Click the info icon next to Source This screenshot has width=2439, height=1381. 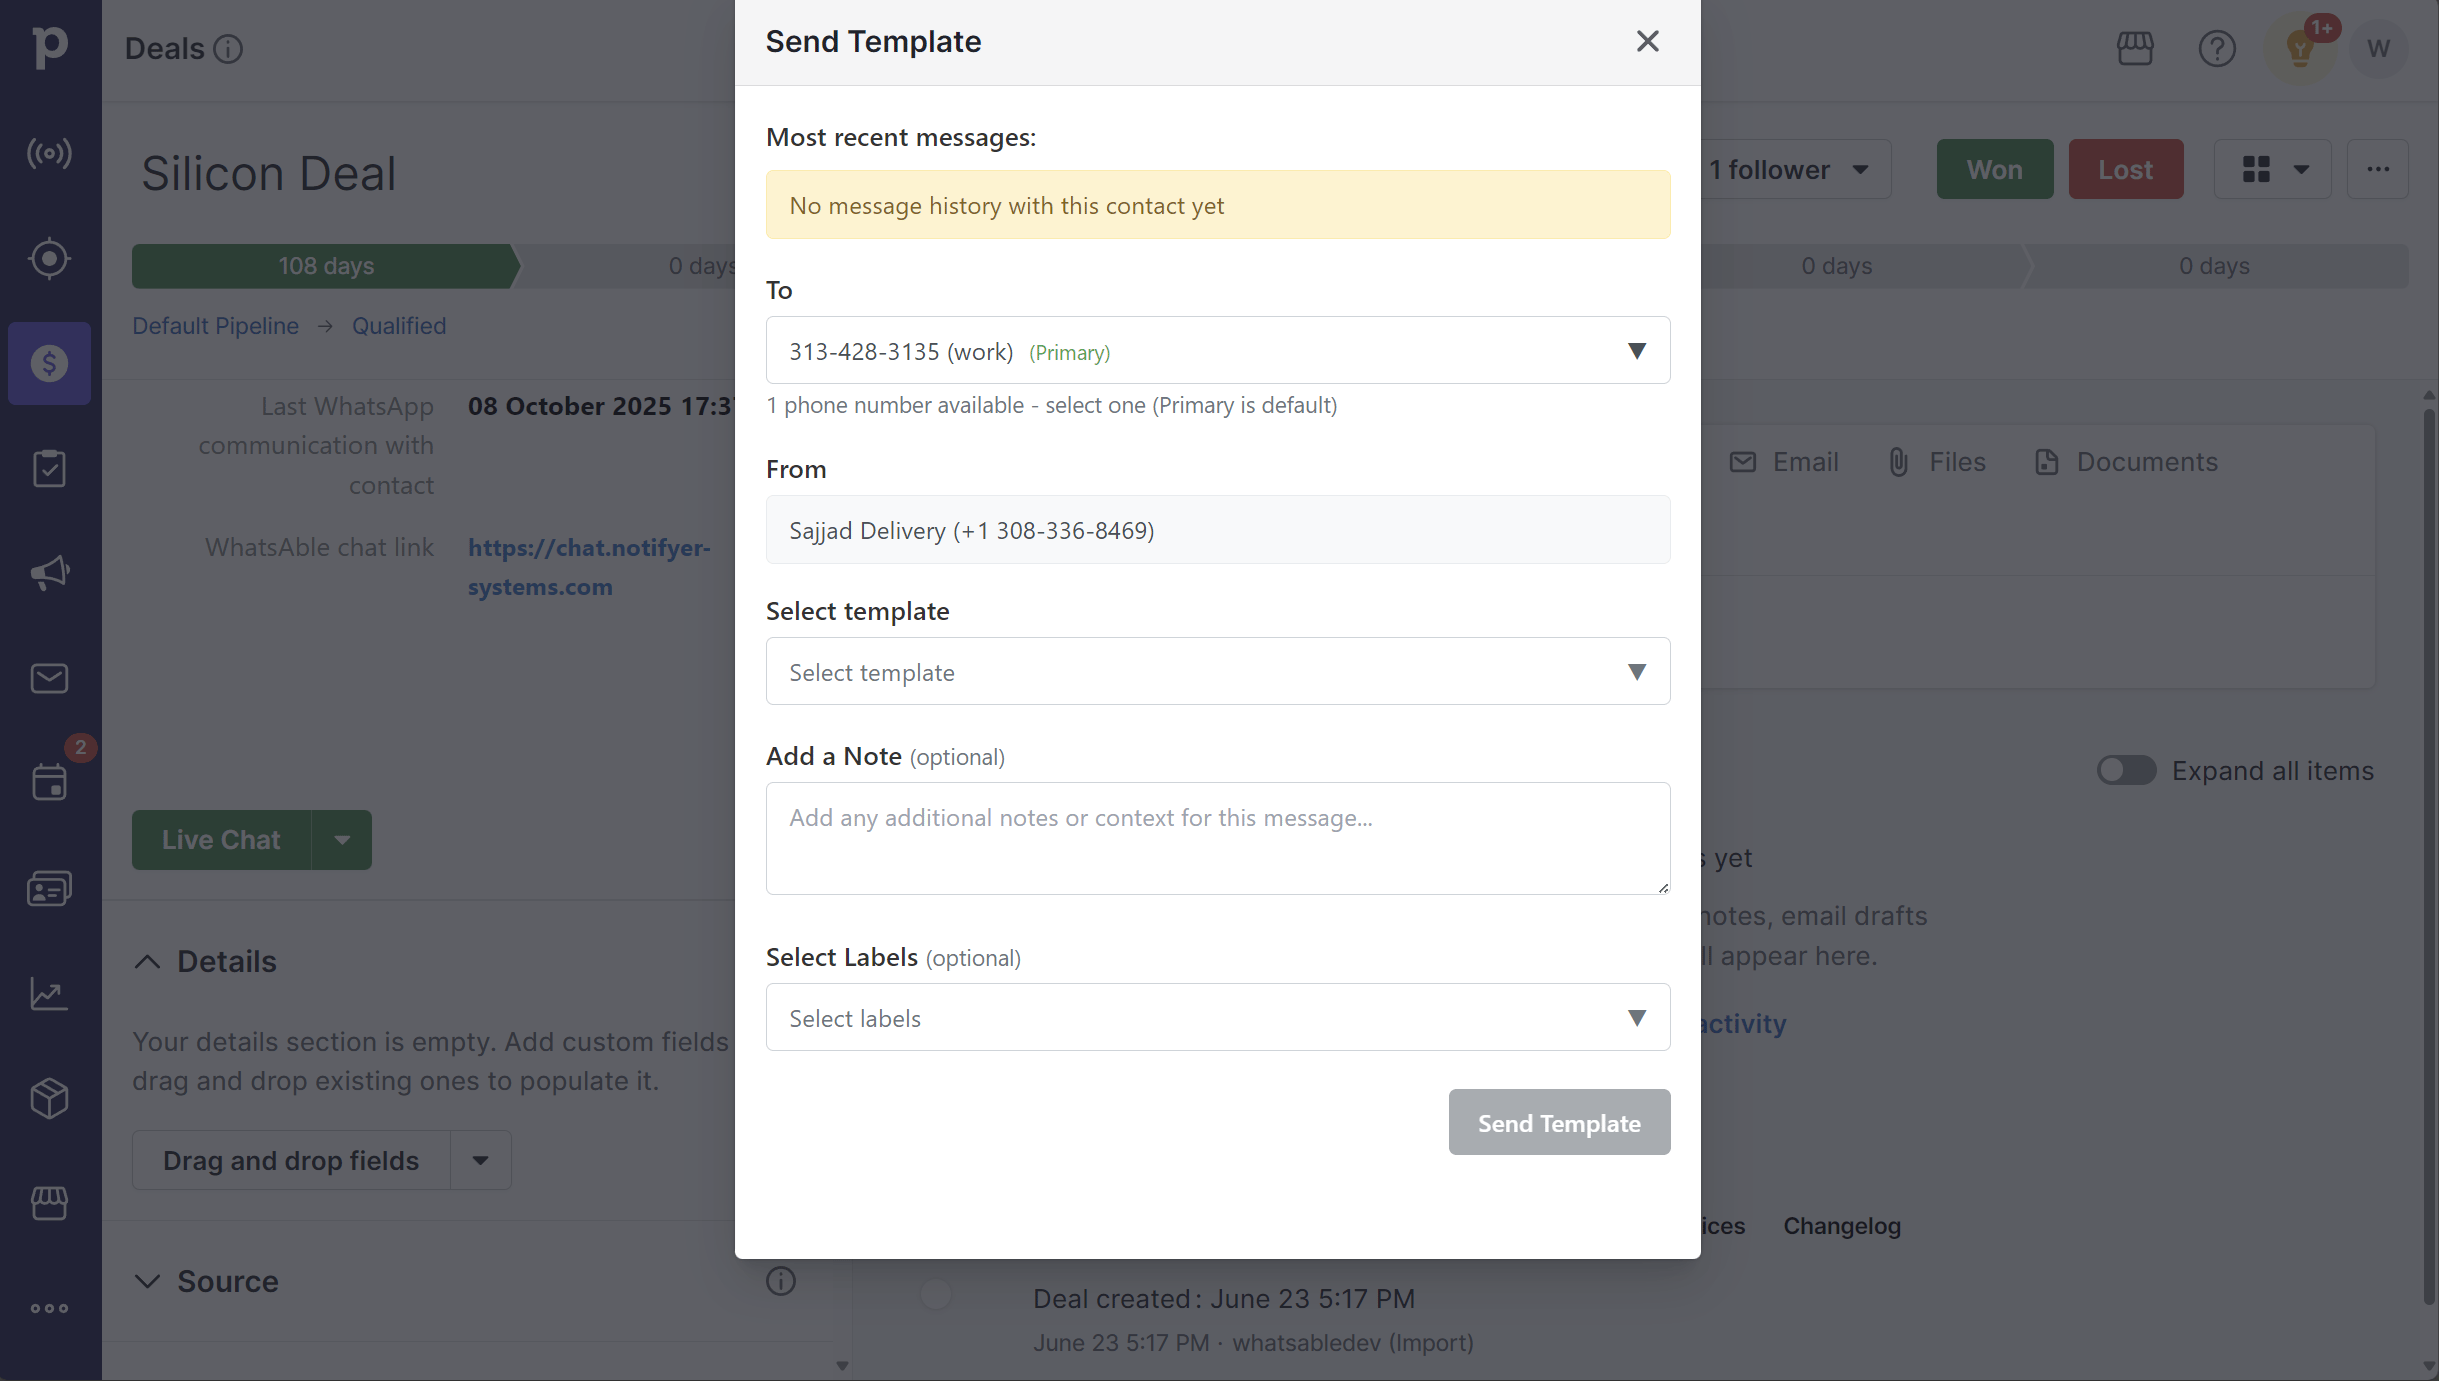coord(781,1281)
